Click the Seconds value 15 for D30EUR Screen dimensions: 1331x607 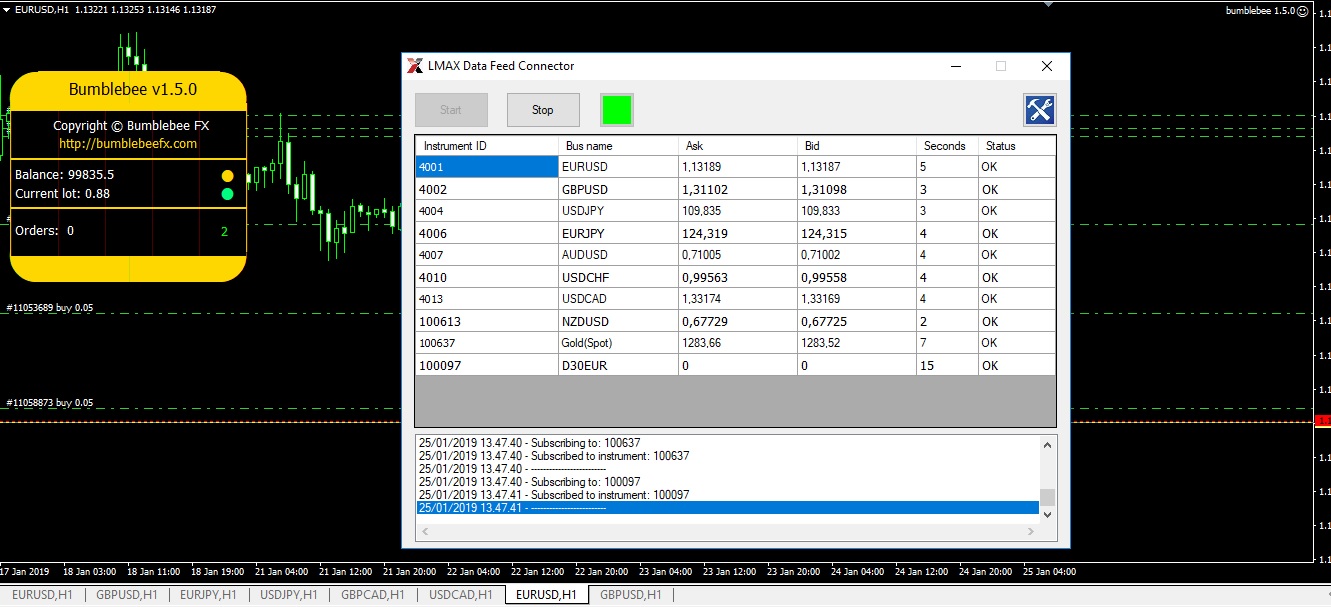coord(947,365)
